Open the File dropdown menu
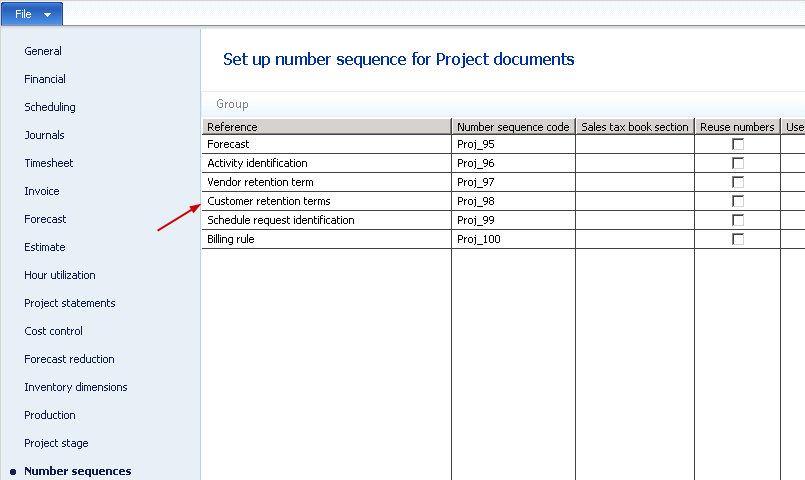This screenshot has height=480, width=805. (x=32, y=13)
